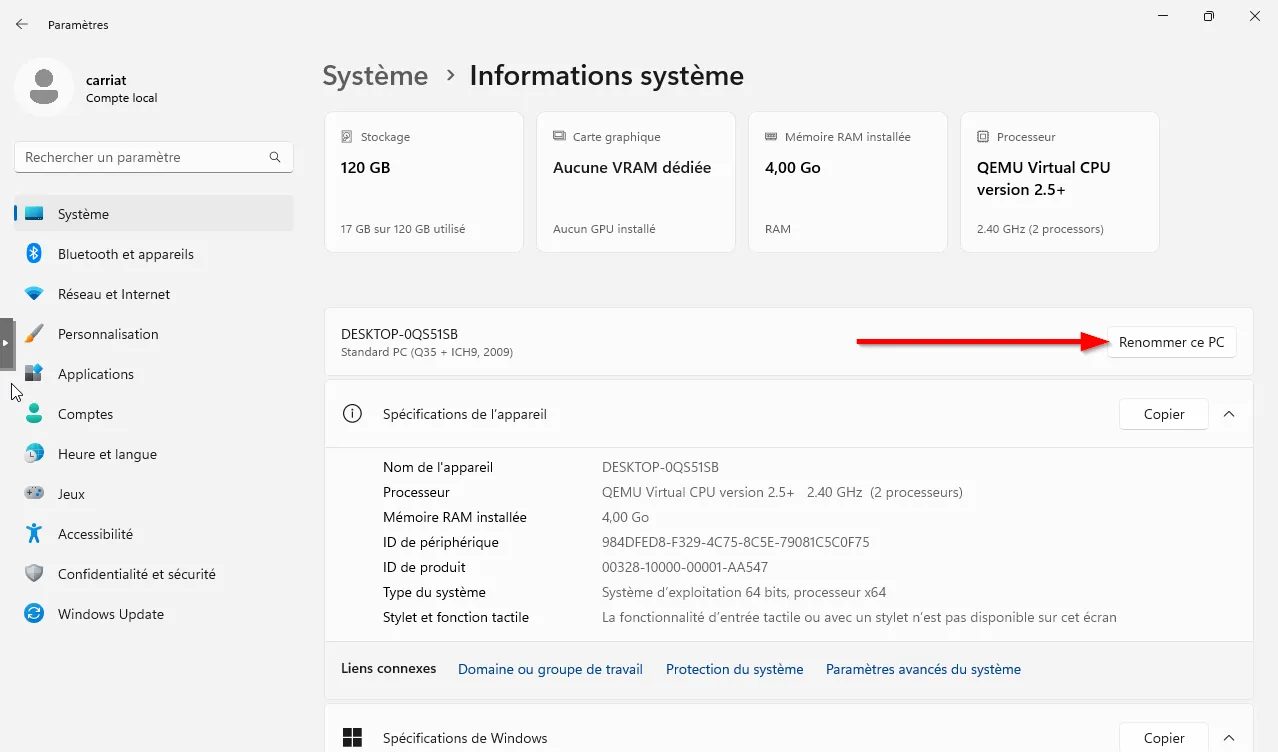The image size is (1278, 752).
Task: Open Bluetooth et appareils icon
Action: coord(34,254)
